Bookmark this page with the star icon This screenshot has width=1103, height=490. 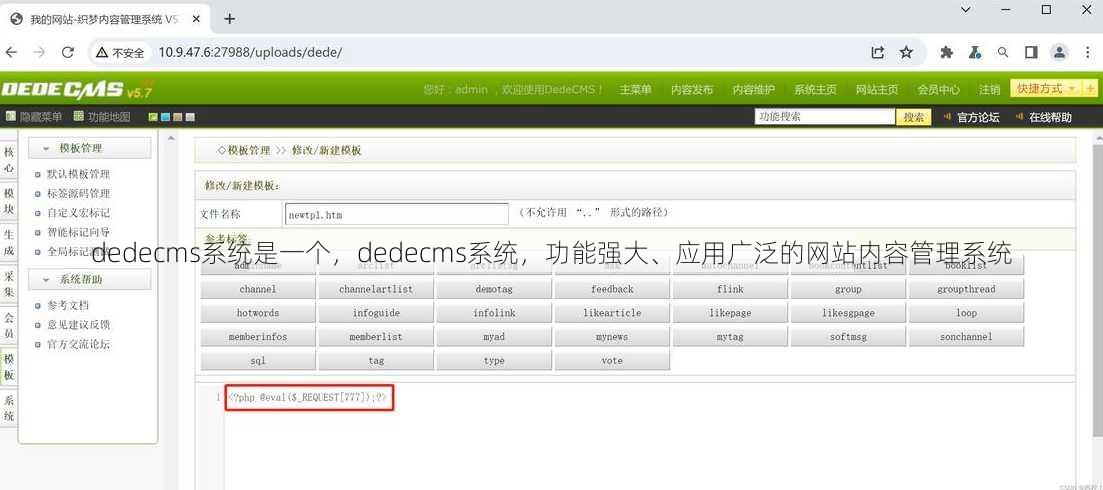tap(906, 52)
